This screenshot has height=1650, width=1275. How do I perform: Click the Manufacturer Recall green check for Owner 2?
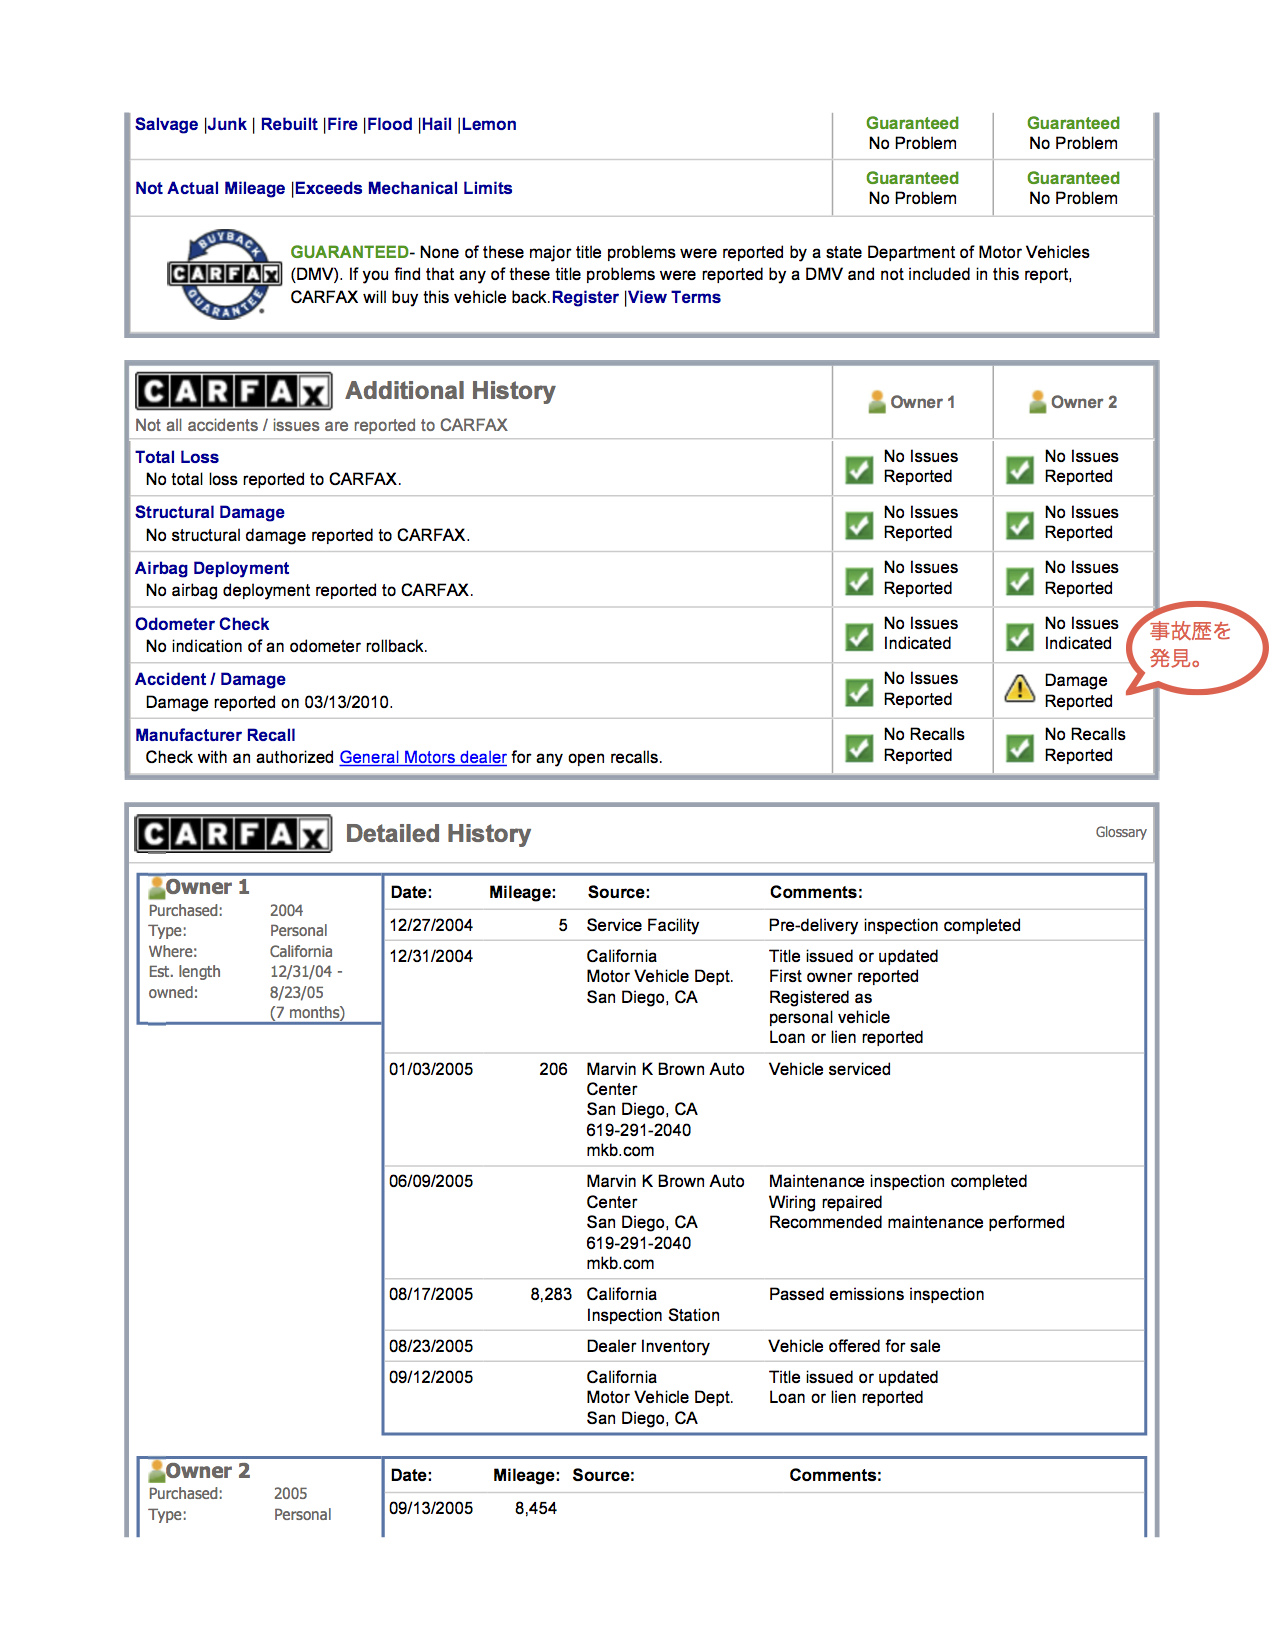[x=1020, y=747]
